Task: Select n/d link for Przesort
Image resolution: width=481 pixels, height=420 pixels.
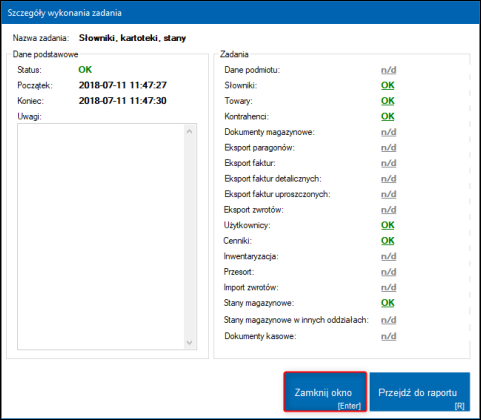Action: click(389, 272)
